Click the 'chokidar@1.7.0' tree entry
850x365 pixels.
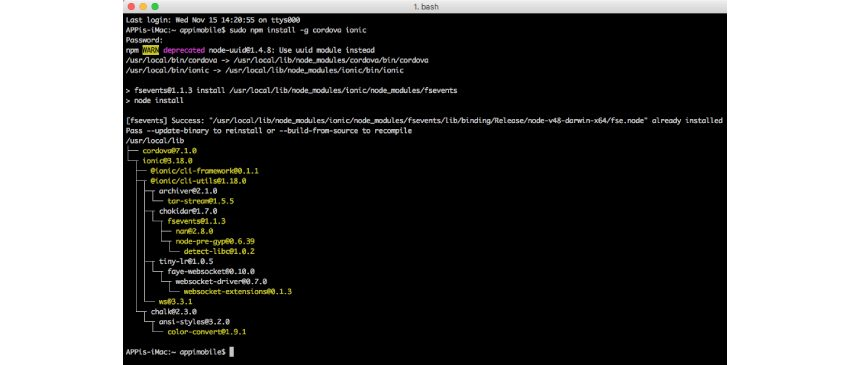pyautogui.click(x=188, y=211)
